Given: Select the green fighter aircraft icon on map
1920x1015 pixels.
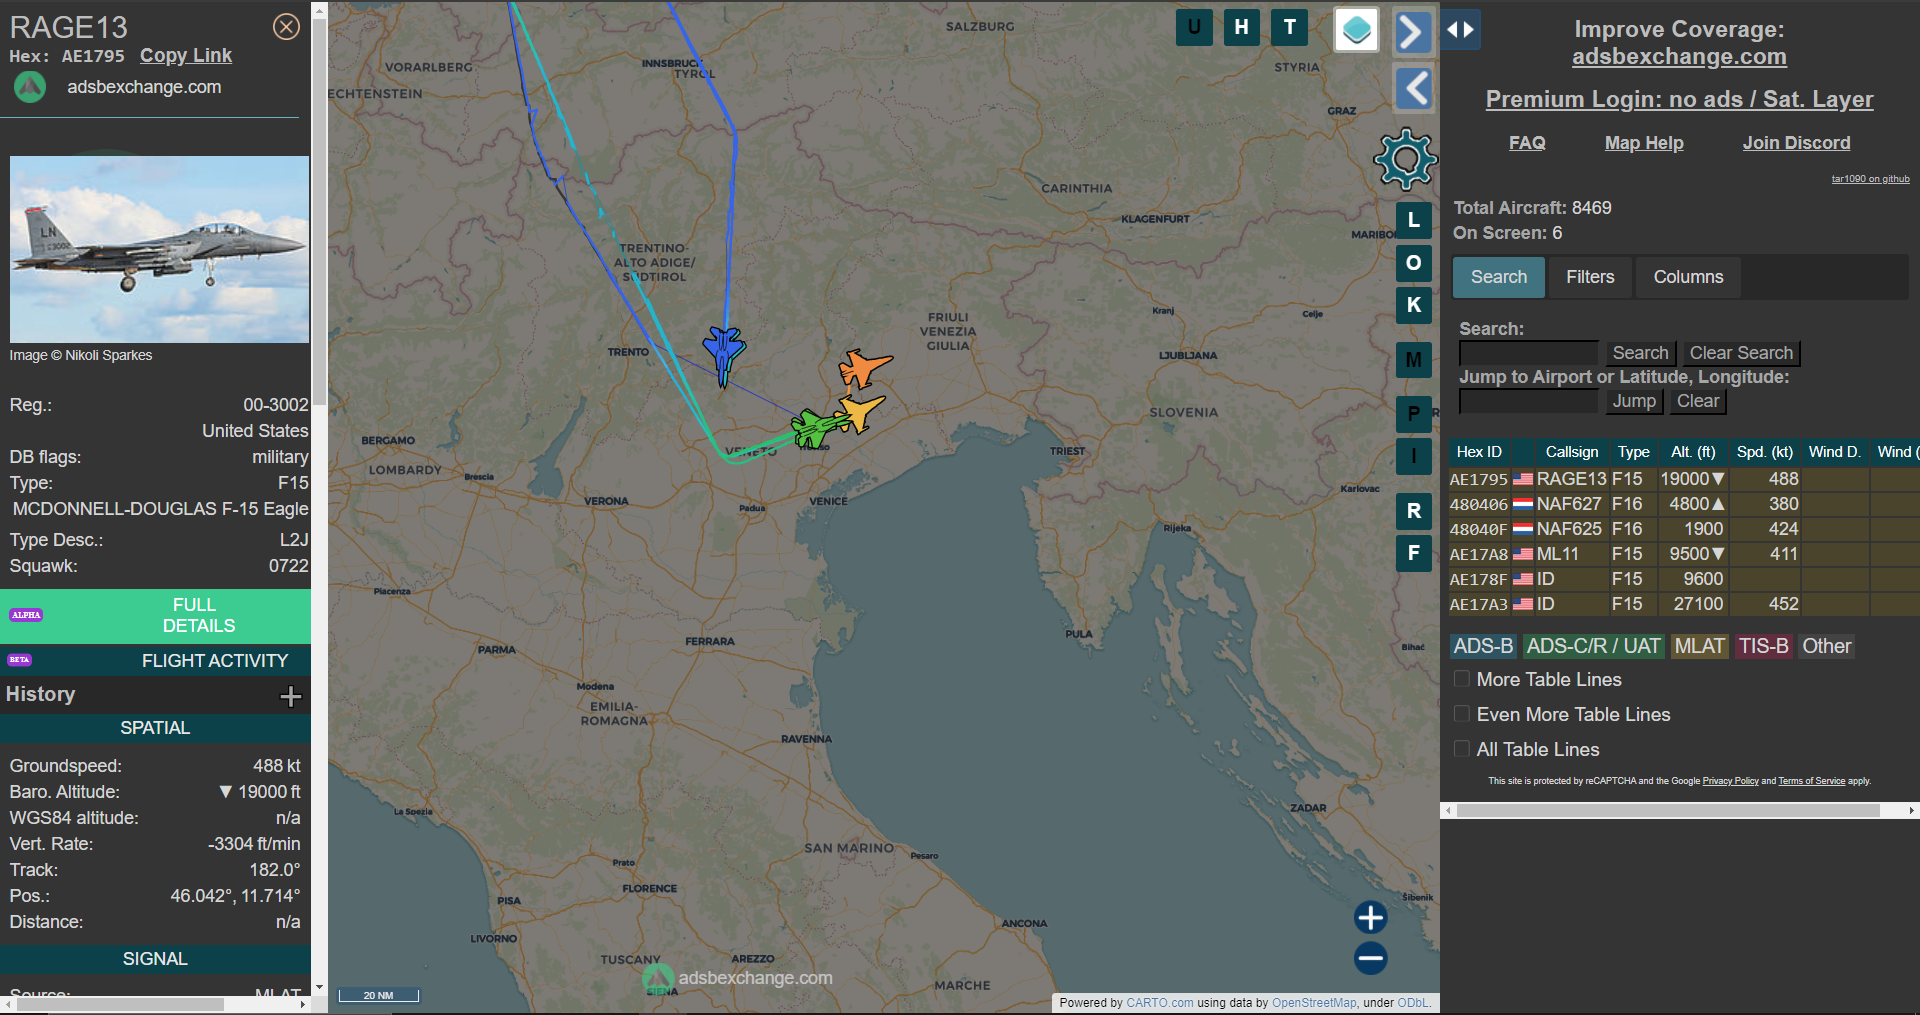Looking at the screenshot, I should [x=819, y=428].
